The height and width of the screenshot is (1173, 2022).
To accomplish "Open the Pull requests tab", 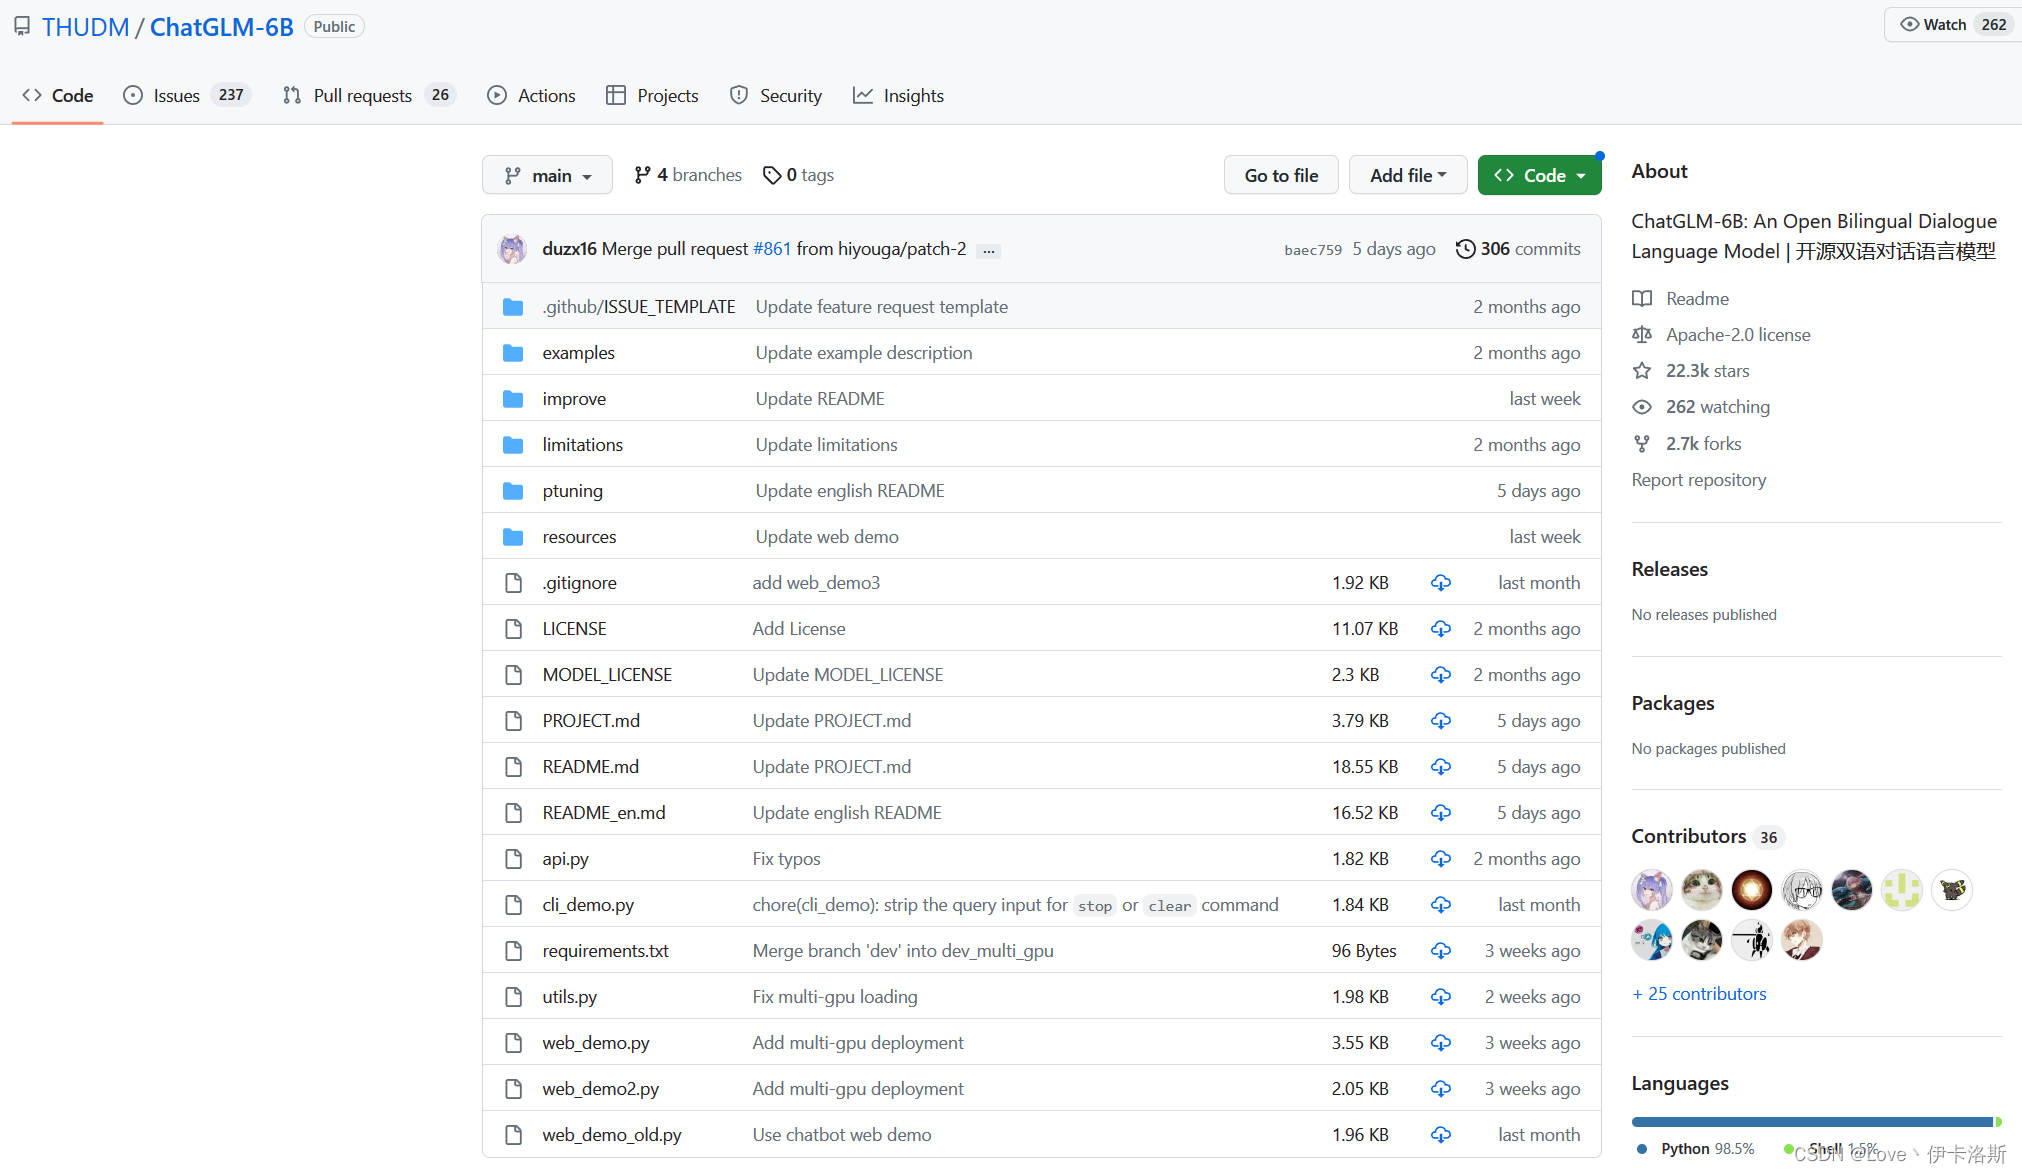I will tap(368, 96).
